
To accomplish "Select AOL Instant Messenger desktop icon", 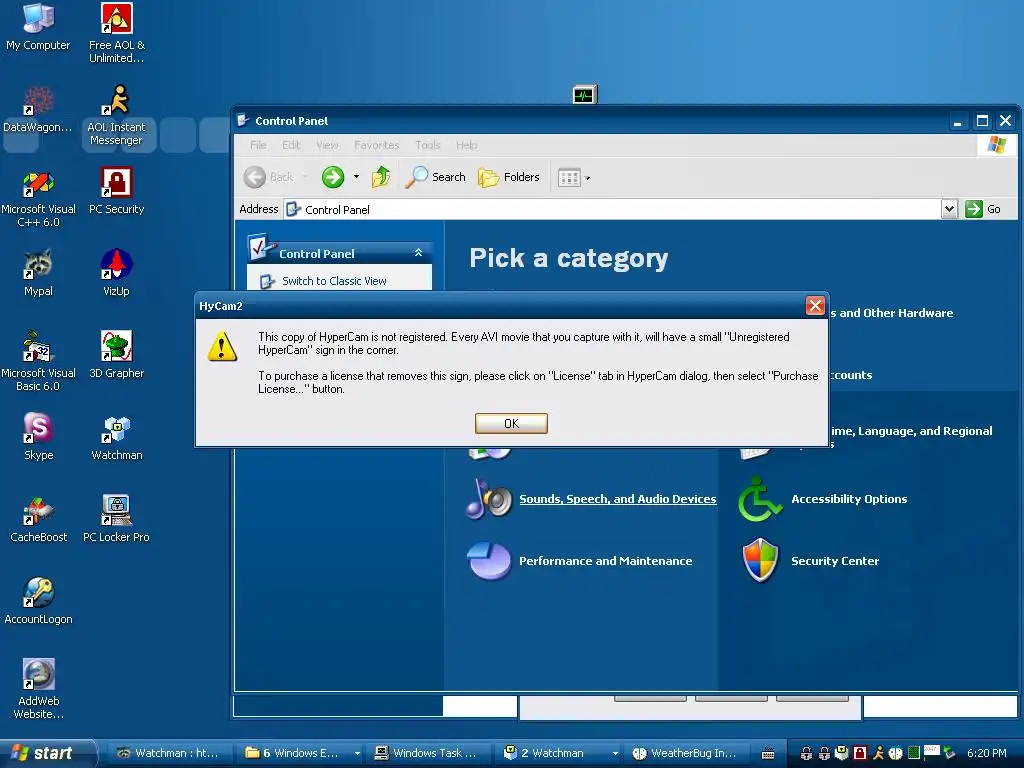I will point(116,116).
